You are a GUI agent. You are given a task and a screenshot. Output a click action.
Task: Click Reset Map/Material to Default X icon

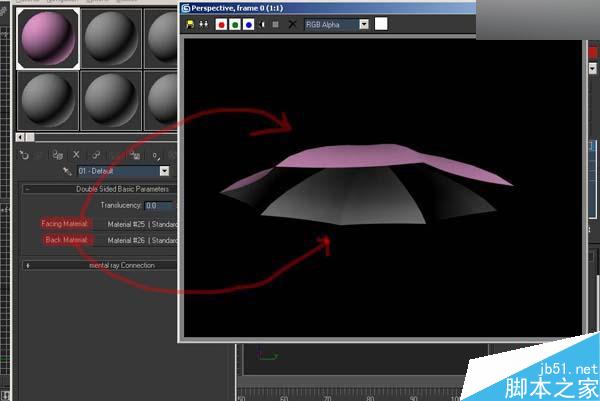pos(76,155)
